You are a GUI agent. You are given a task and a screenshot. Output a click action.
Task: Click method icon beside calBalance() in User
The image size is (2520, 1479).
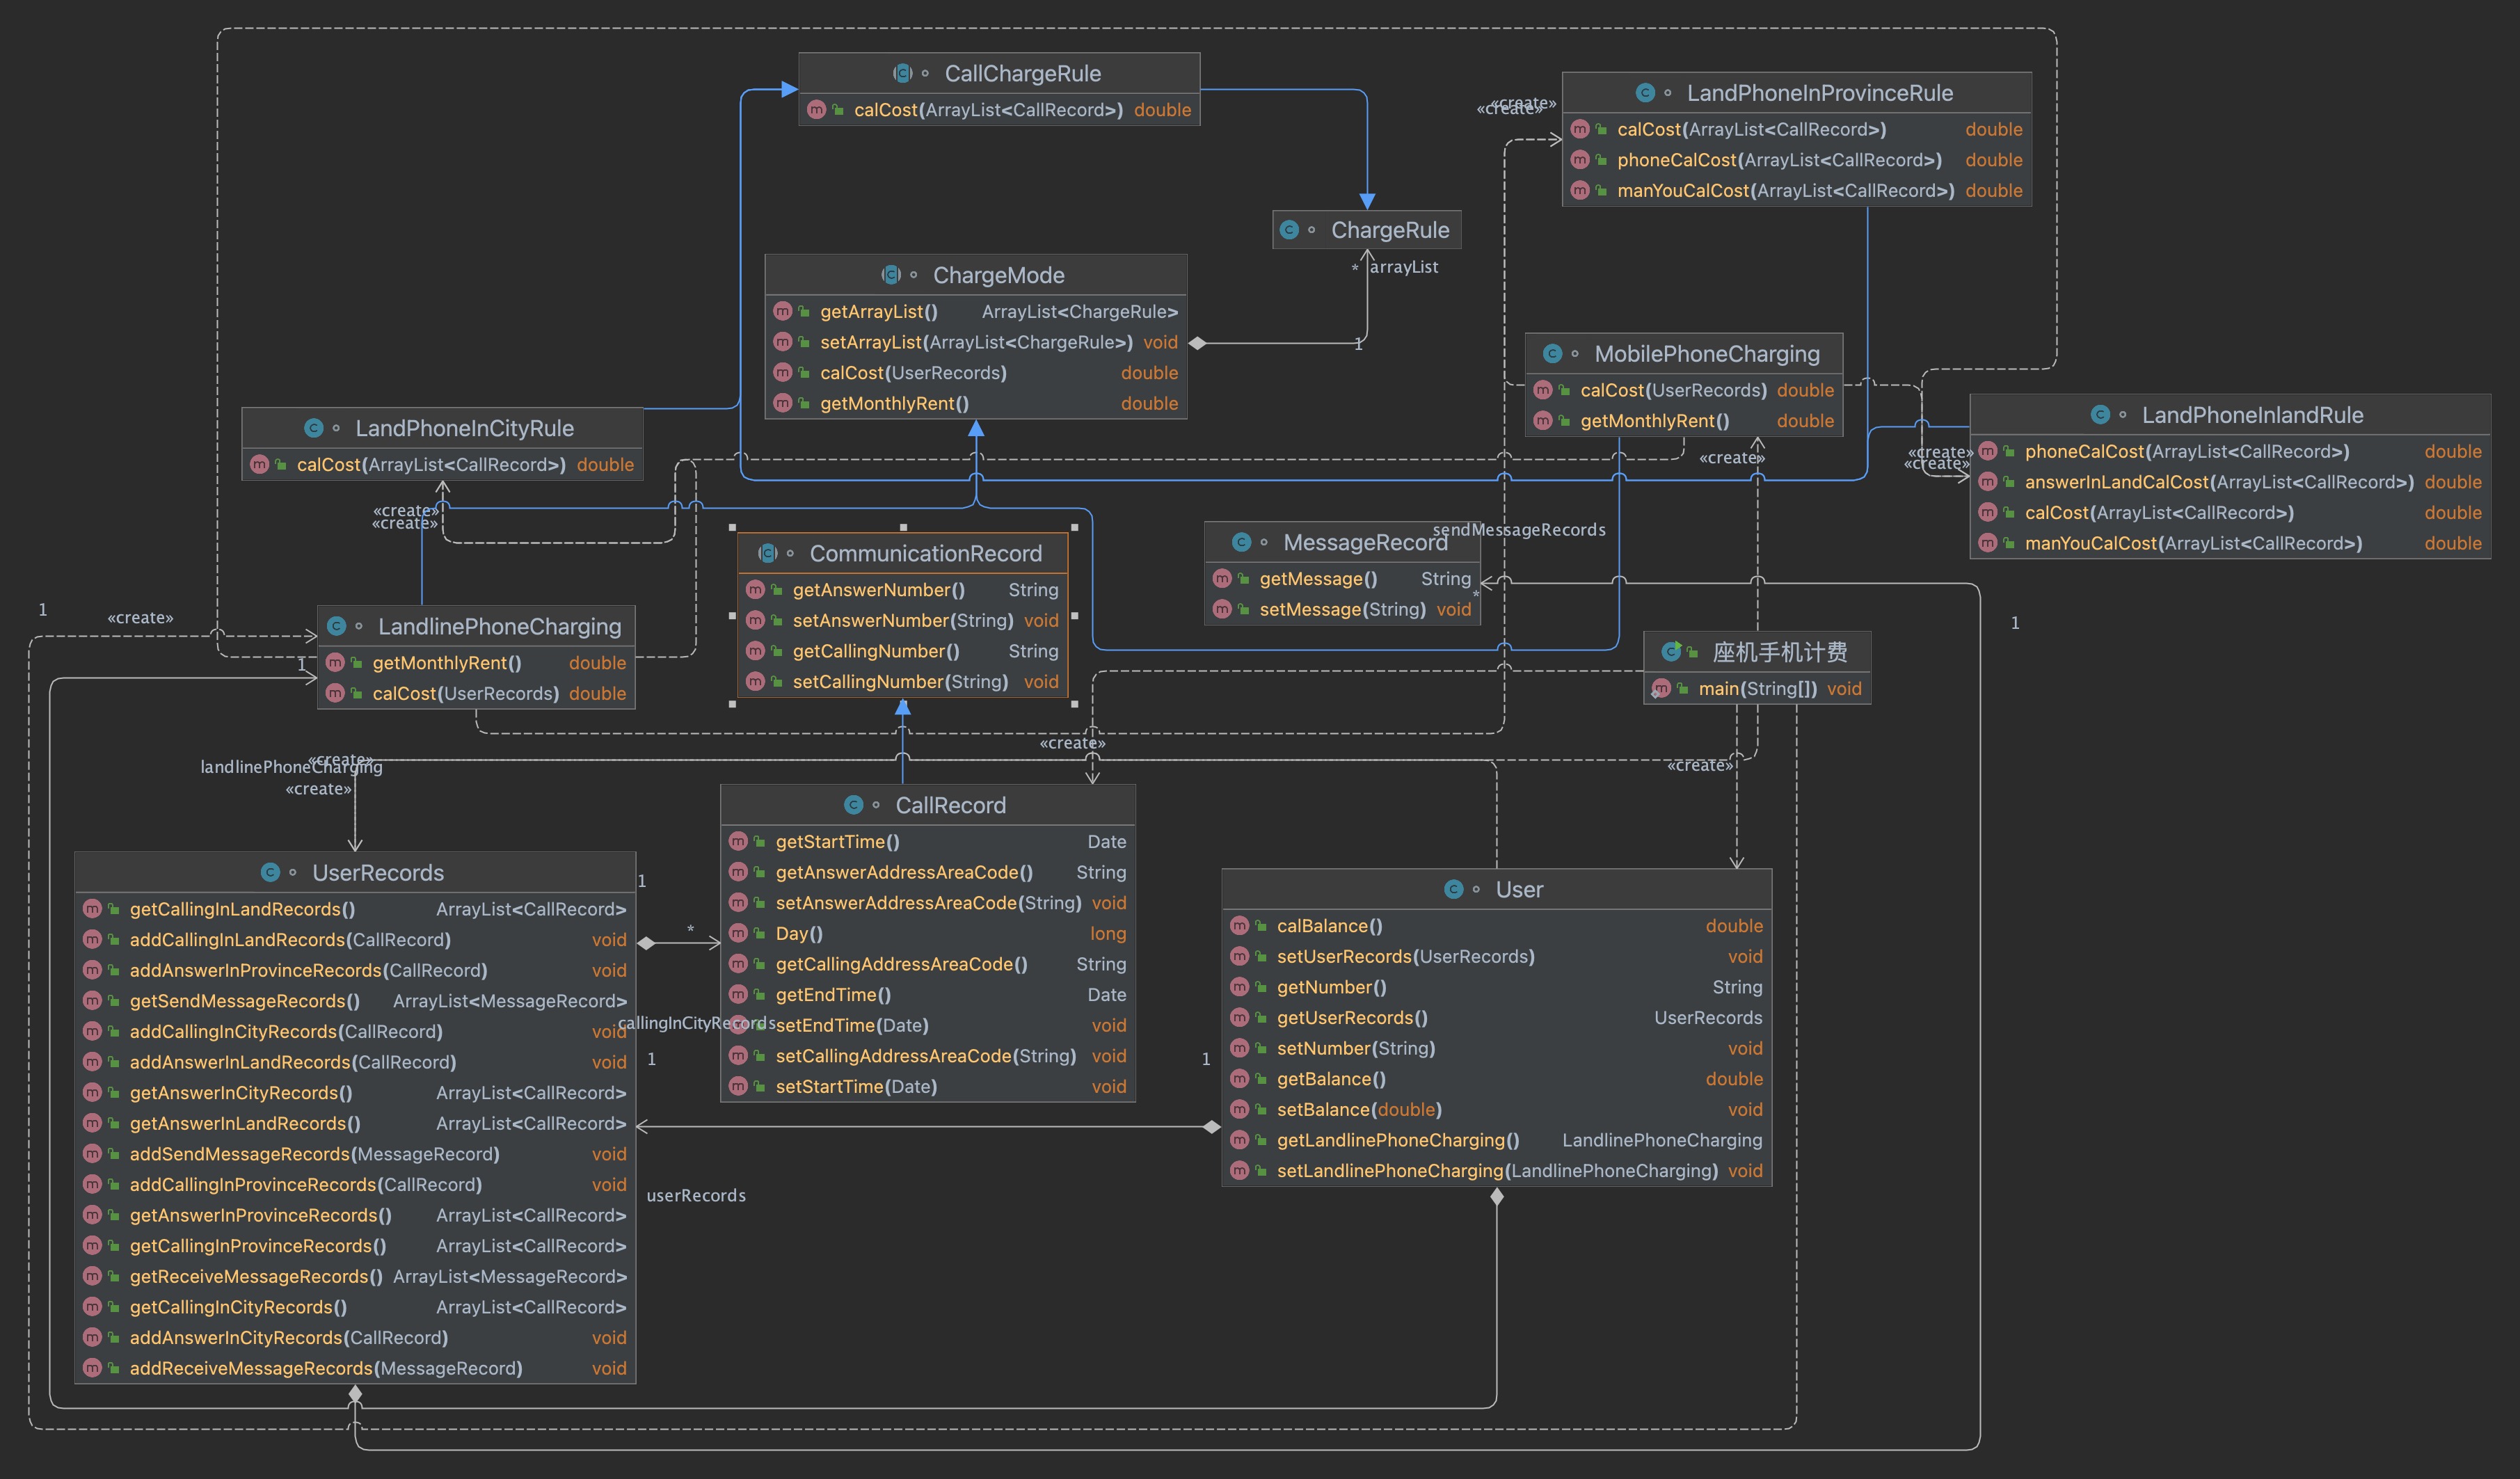point(1239,926)
